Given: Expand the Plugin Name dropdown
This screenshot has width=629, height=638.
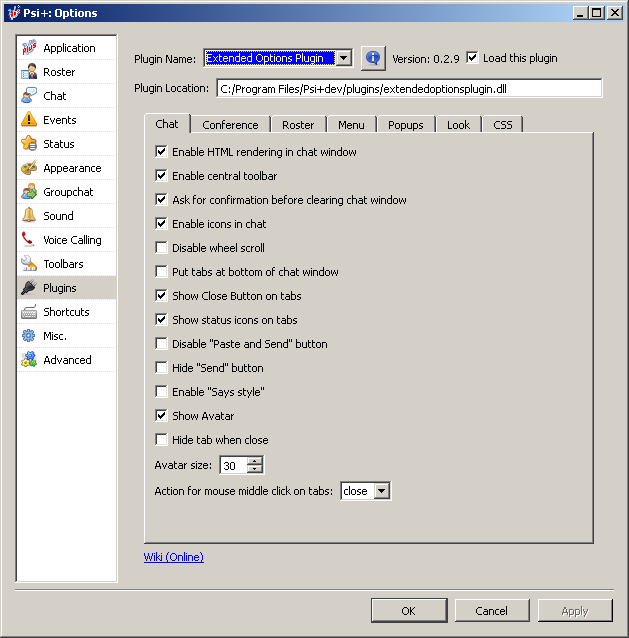Looking at the screenshot, I should coord(344,58).
